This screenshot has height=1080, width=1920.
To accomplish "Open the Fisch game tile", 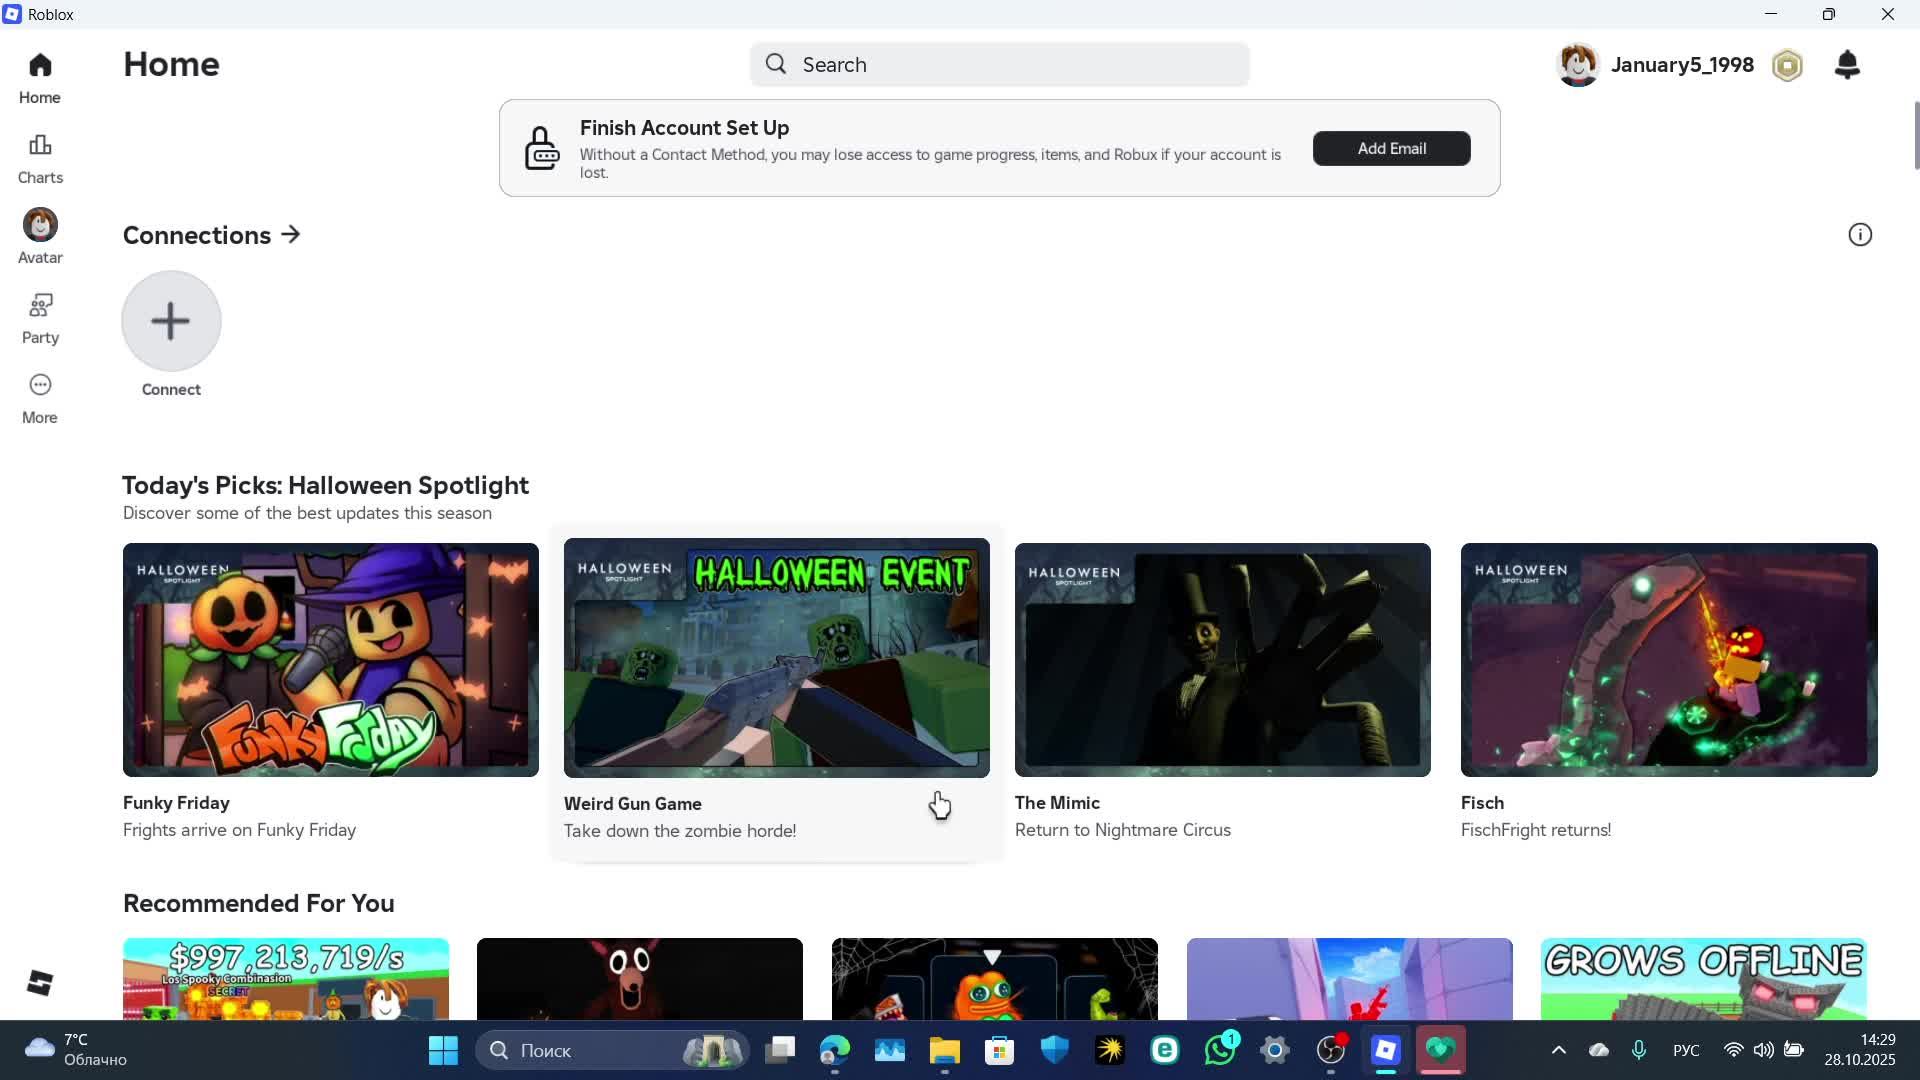I will point(1668,660).
